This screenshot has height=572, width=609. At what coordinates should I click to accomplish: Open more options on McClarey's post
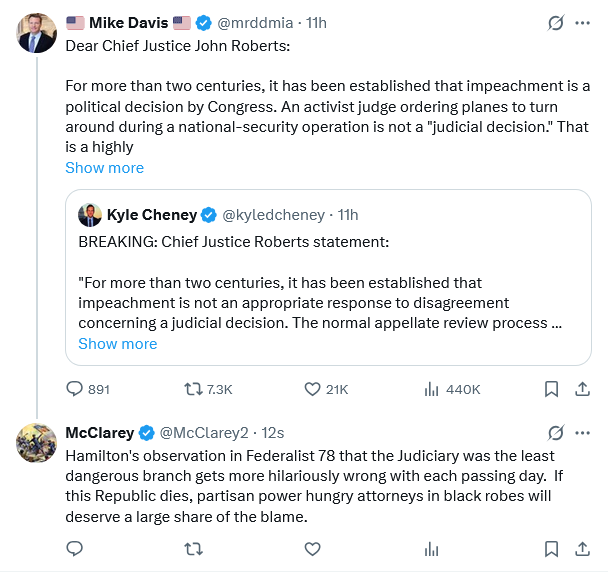click(583, 433)
